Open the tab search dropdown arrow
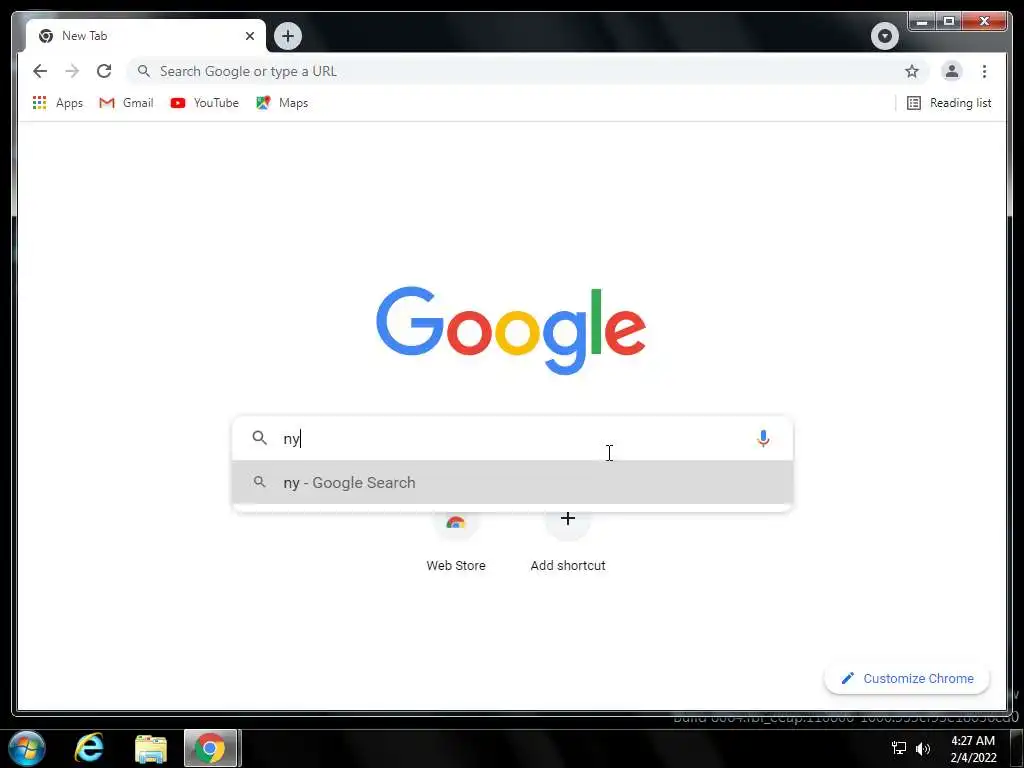The height and width of the screenshot is (768, 1024). (x=884, y=35)
